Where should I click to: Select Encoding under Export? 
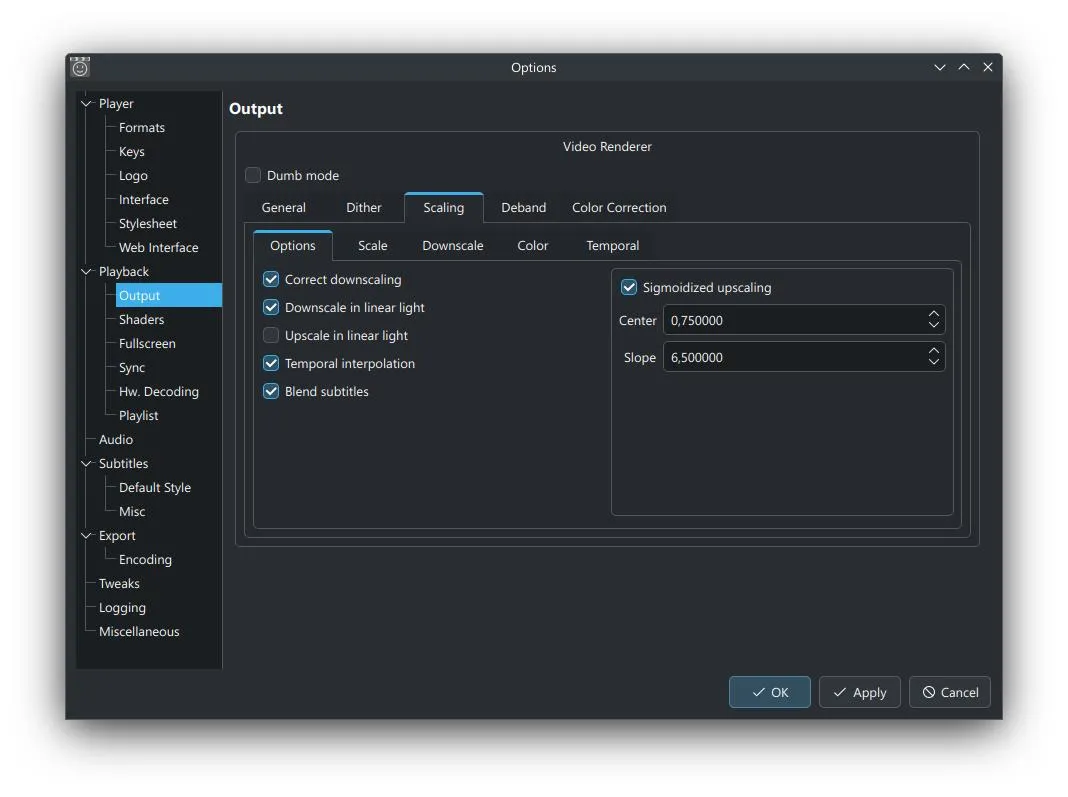[145, 559]
